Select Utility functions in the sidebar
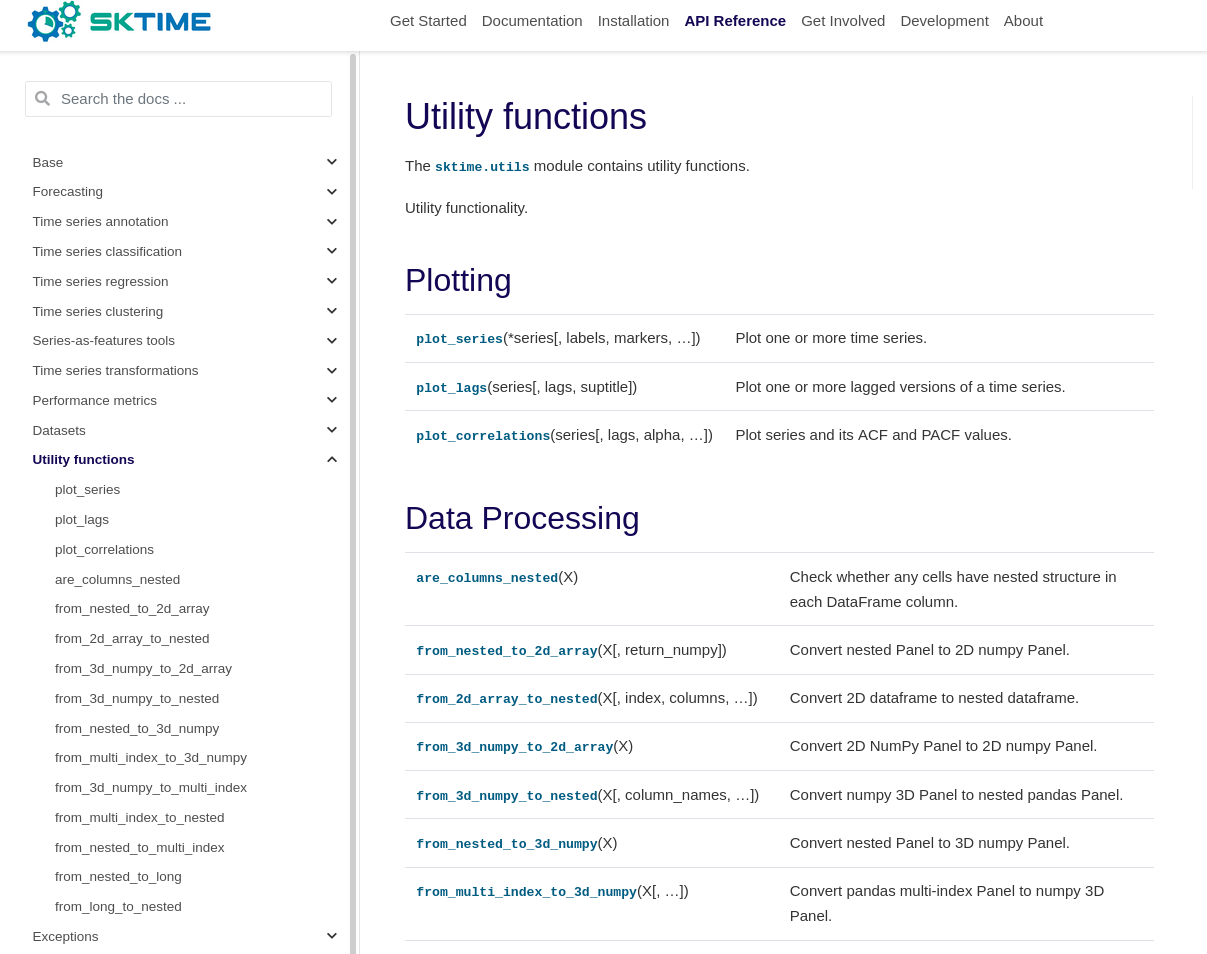The height and width of the screenshot is (954, 1207). (83, 459)
